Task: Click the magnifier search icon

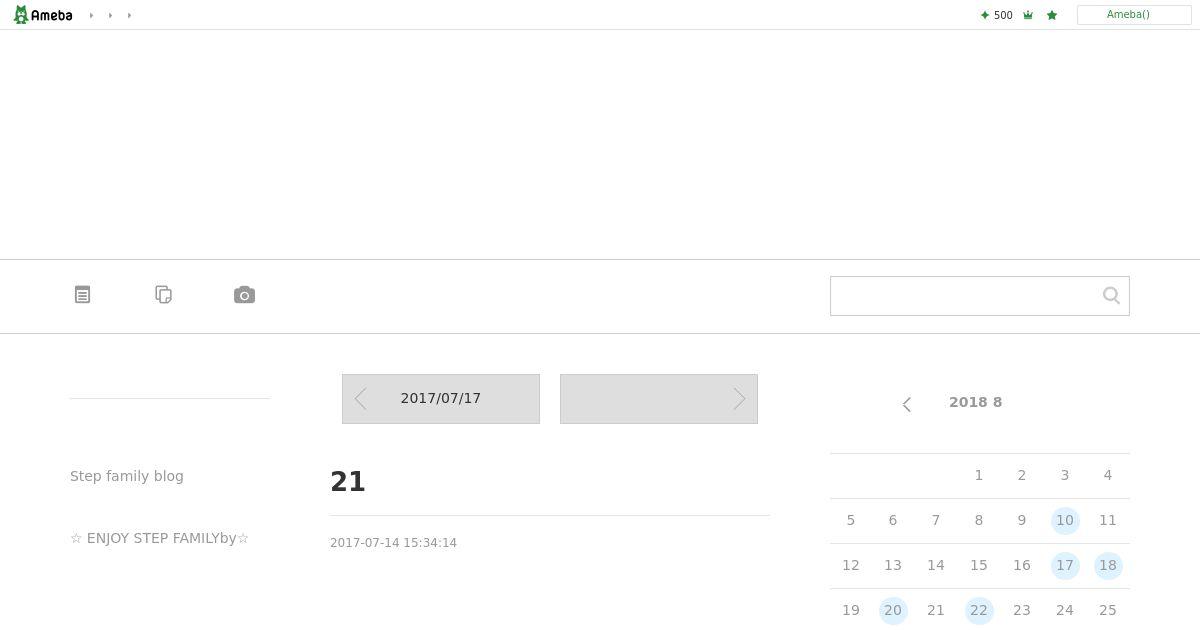Action: click(1111, 295)
